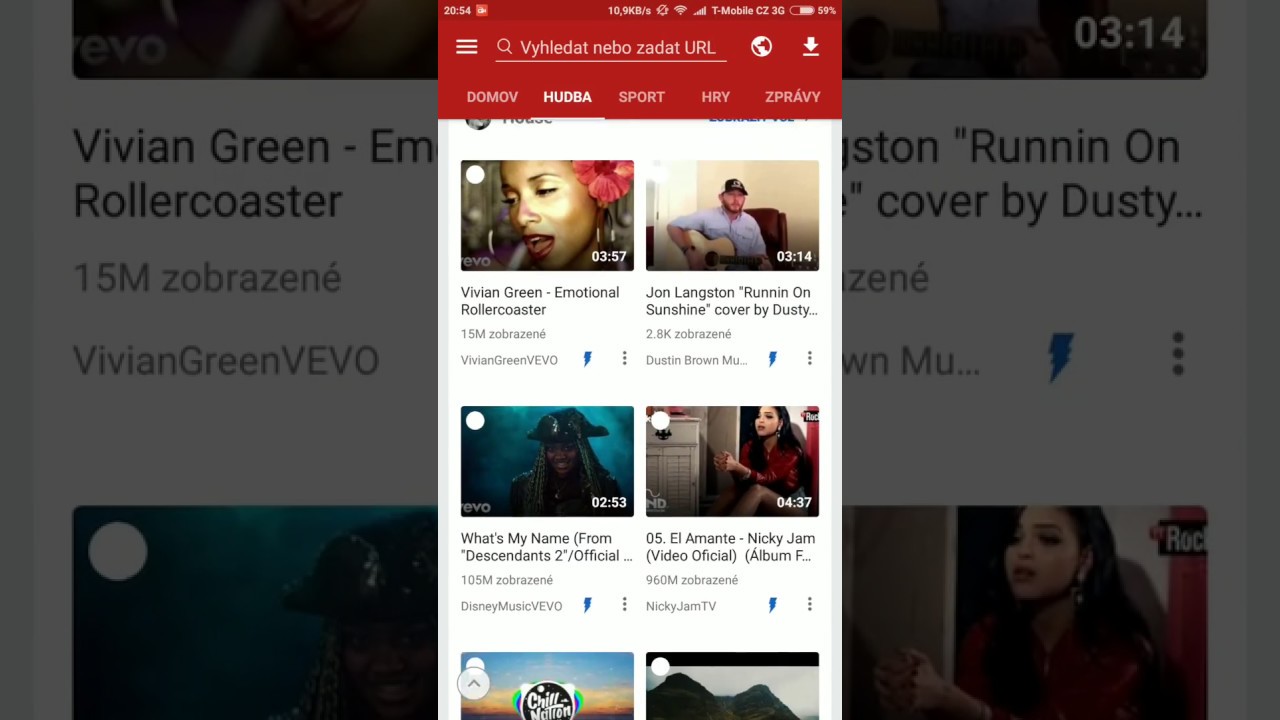The width and height of the screenshot is (1280, 720).
Task: Click the '960M zobrazené' view count
Action: 692,580
